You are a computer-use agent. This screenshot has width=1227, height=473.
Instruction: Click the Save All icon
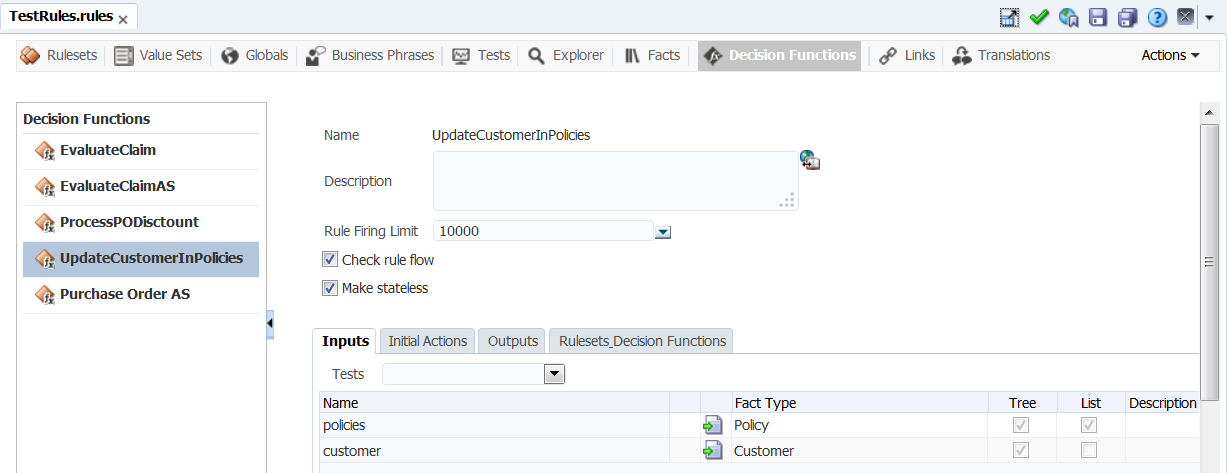click(x=1127, y=17)
